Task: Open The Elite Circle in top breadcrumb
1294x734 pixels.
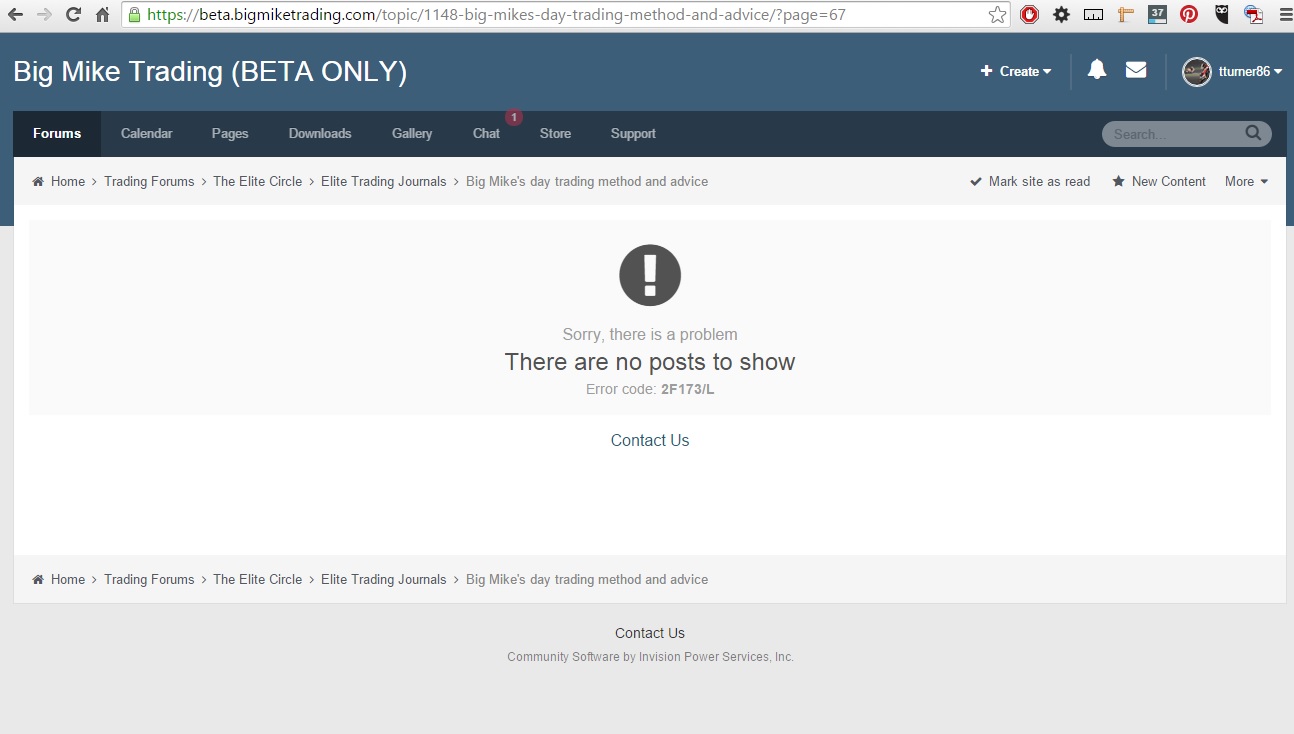Action: point(257,182)
